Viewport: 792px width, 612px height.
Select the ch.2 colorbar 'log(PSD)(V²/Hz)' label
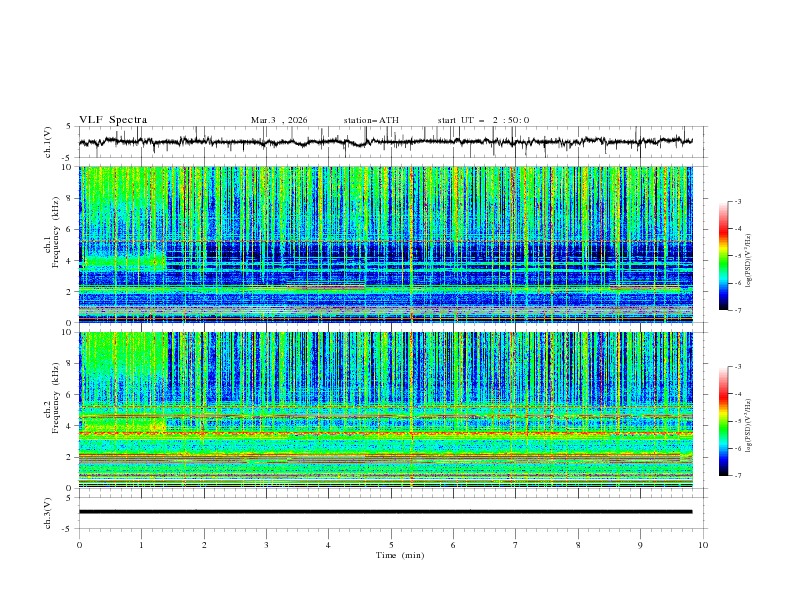[749, 426]
